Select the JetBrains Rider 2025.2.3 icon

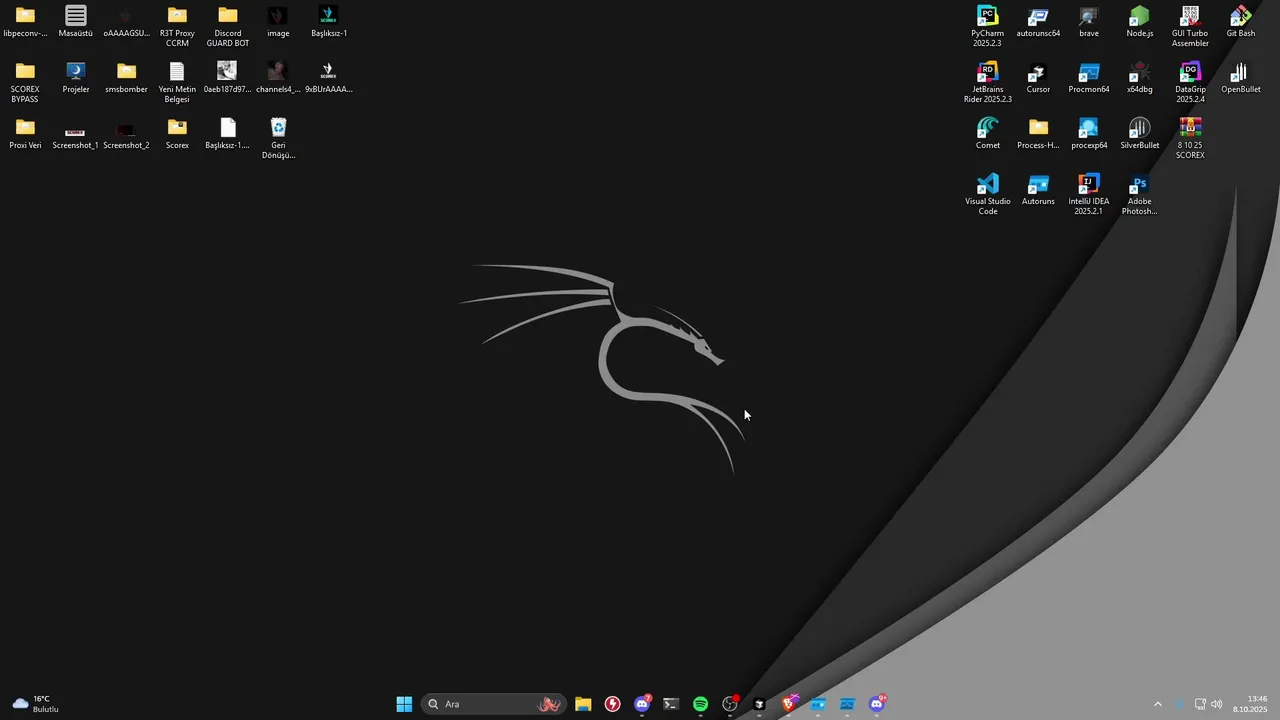click(987, 82)
